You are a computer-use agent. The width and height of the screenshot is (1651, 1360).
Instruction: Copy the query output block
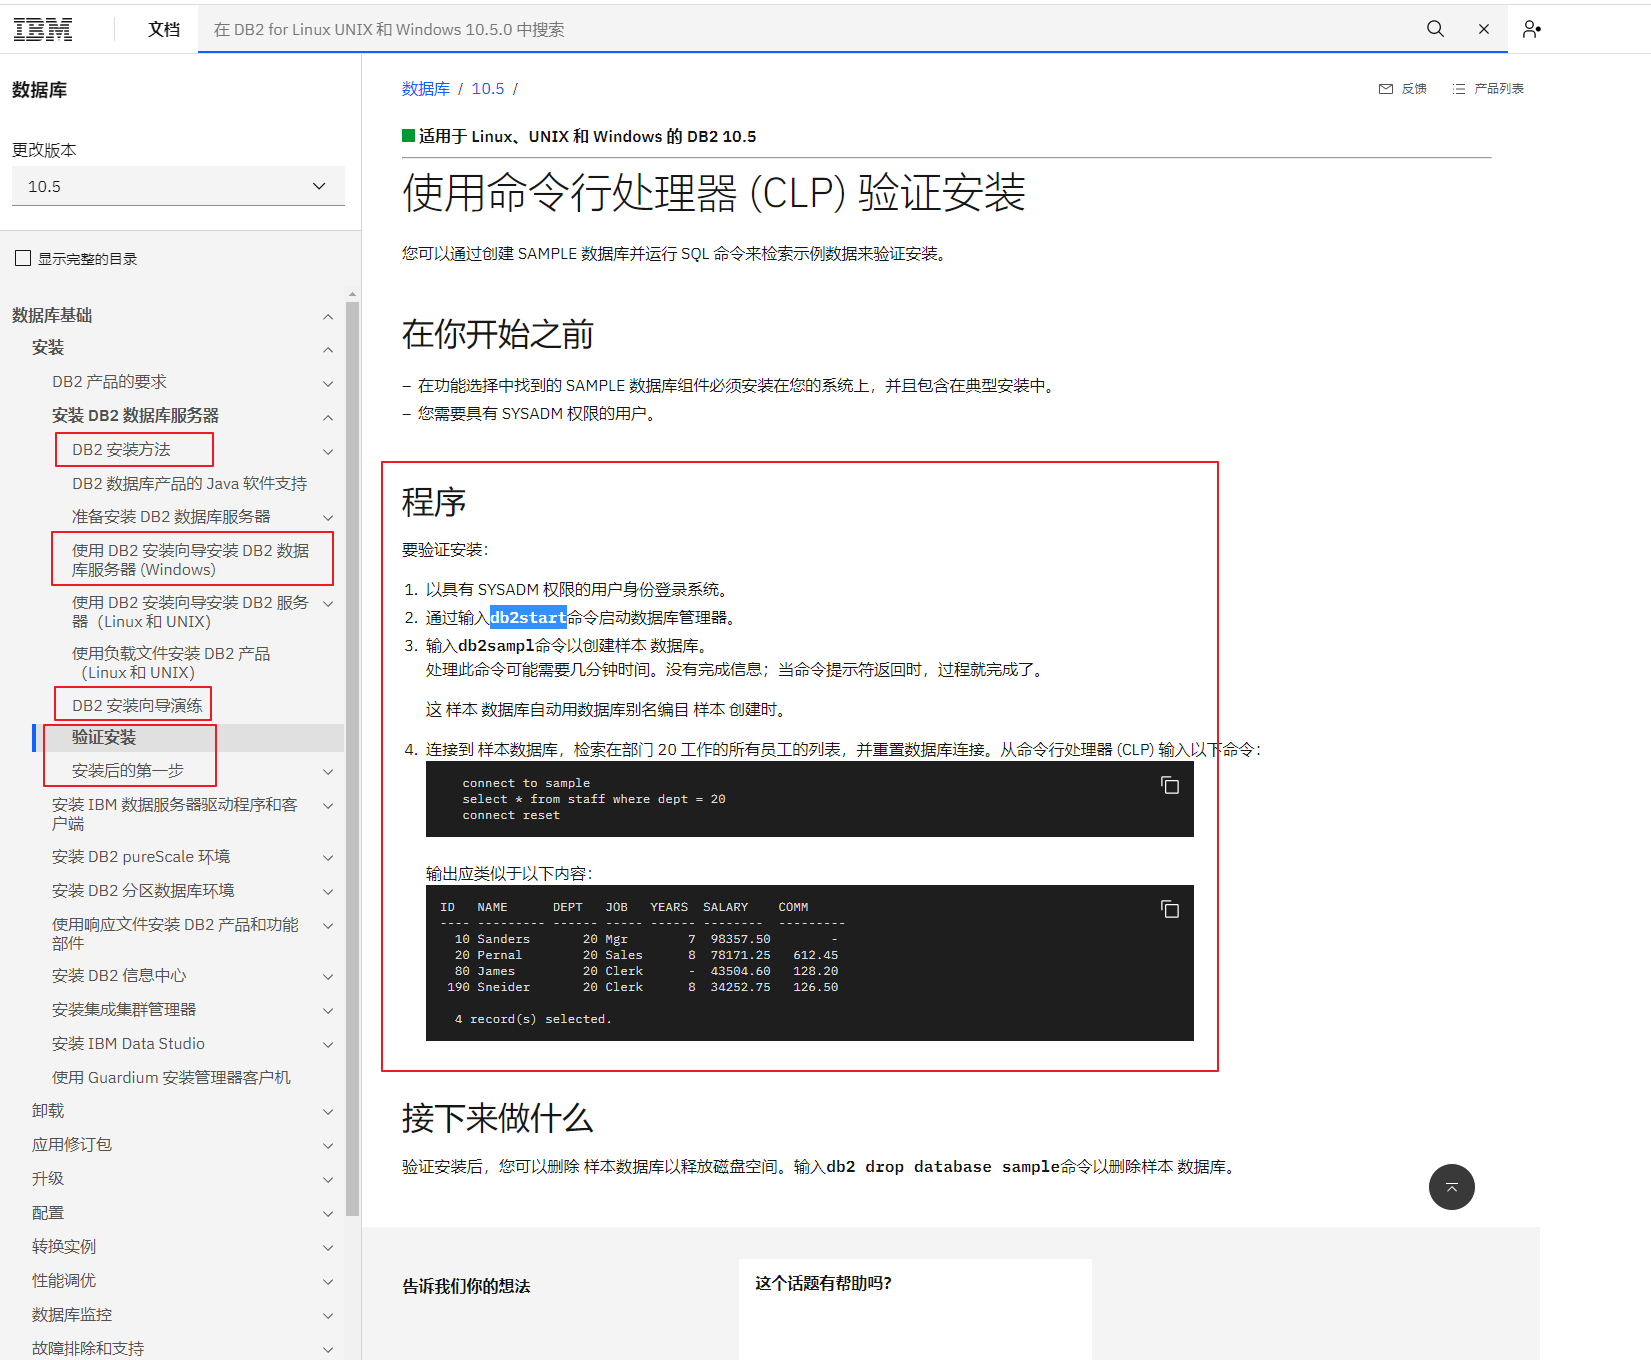1170,909
